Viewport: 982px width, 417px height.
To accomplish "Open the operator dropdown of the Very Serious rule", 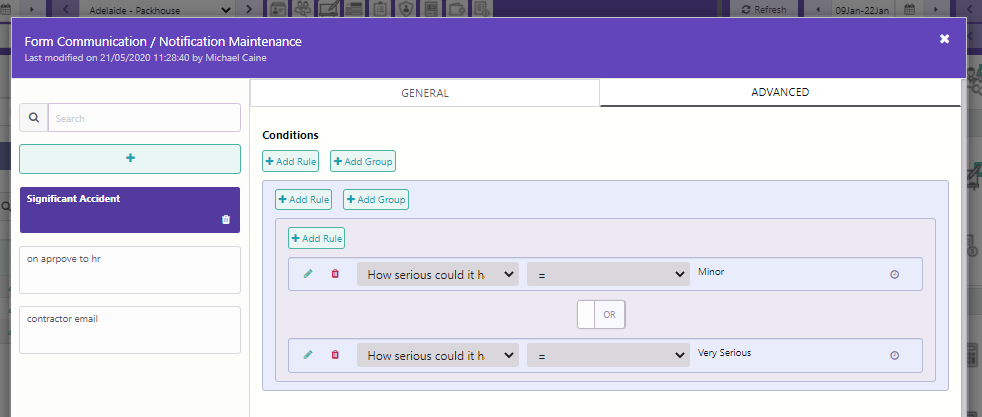I will point(608,355).
